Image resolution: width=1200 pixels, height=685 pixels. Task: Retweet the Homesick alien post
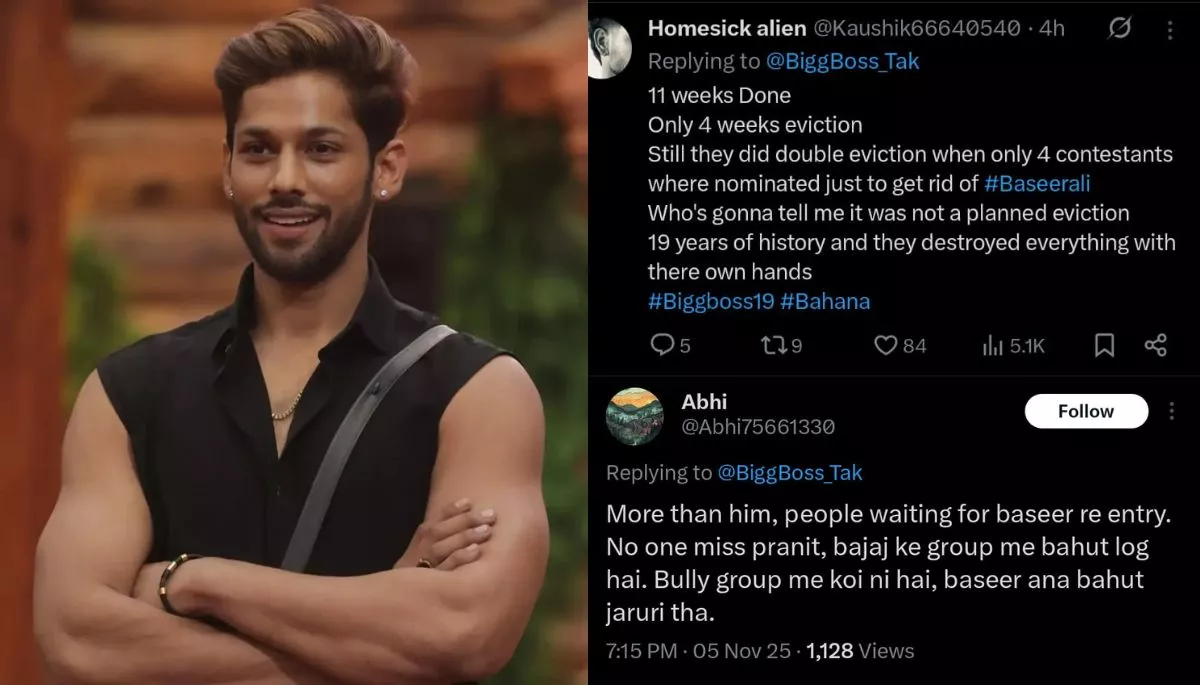pos(772,345)
